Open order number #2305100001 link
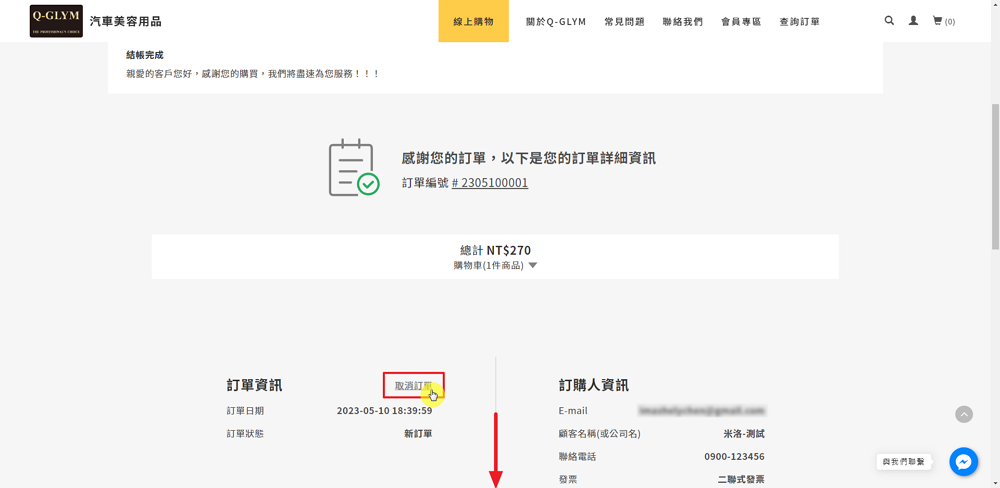This screenshot has width=1000, height=488. [x=490, y=183]
